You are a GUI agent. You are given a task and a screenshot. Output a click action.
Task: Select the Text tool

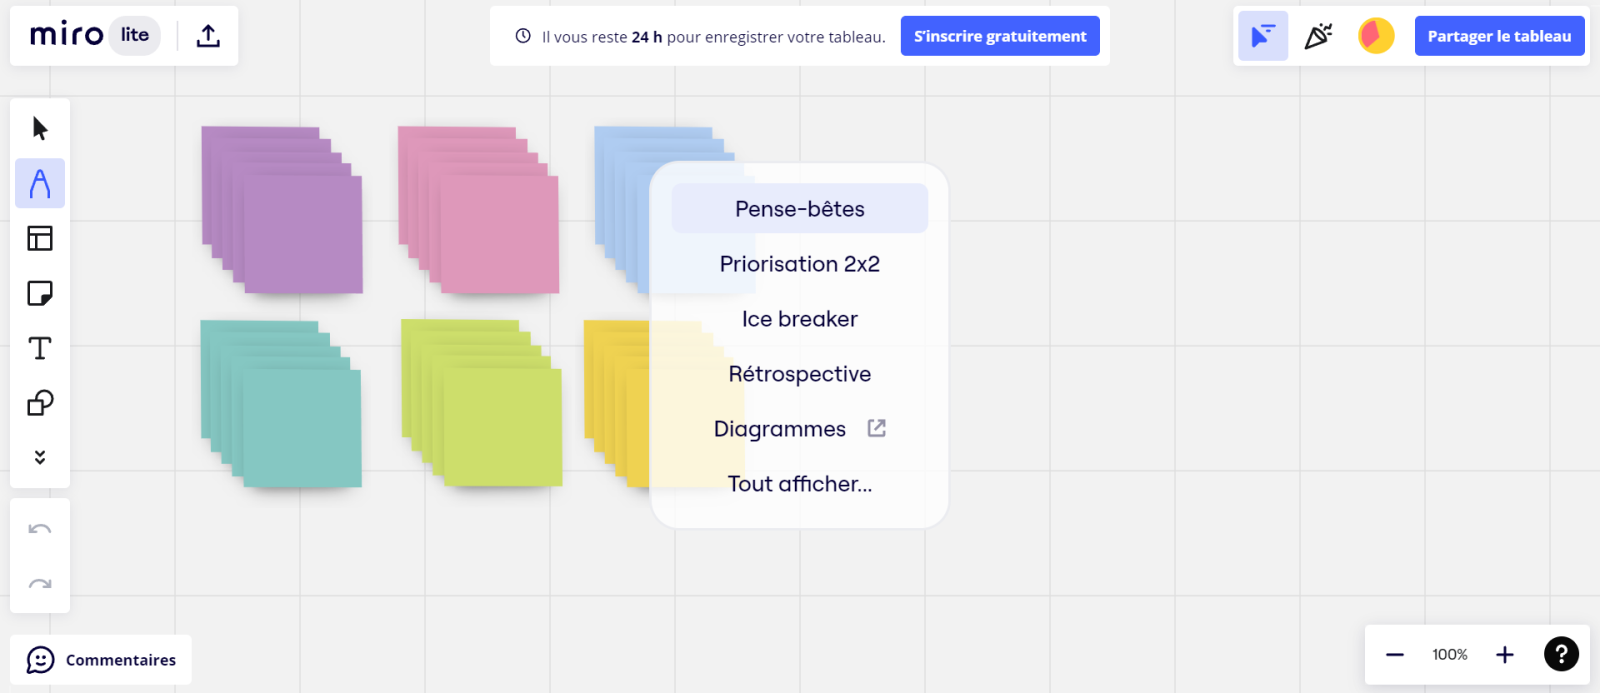coord(40,348)
